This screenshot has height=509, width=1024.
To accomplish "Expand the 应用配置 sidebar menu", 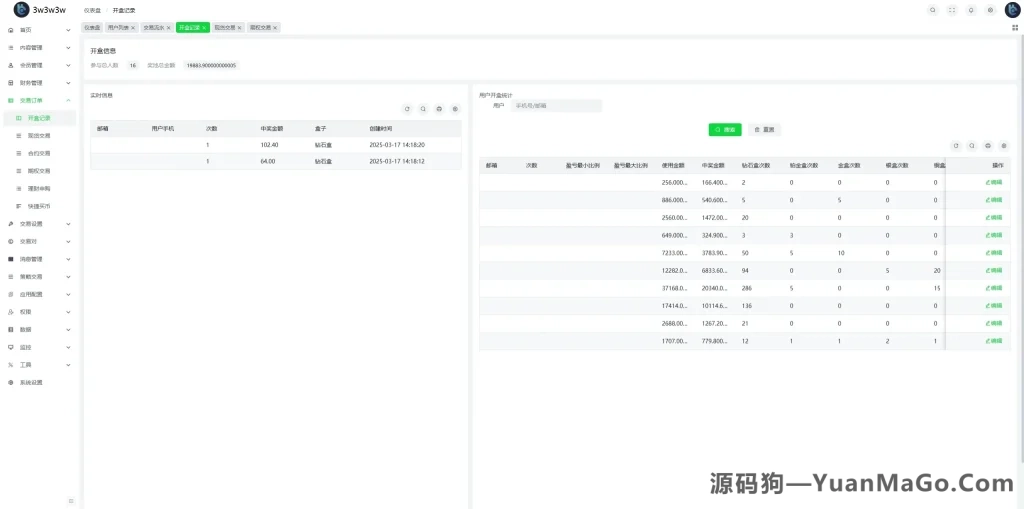I will [x=39, y=295].
